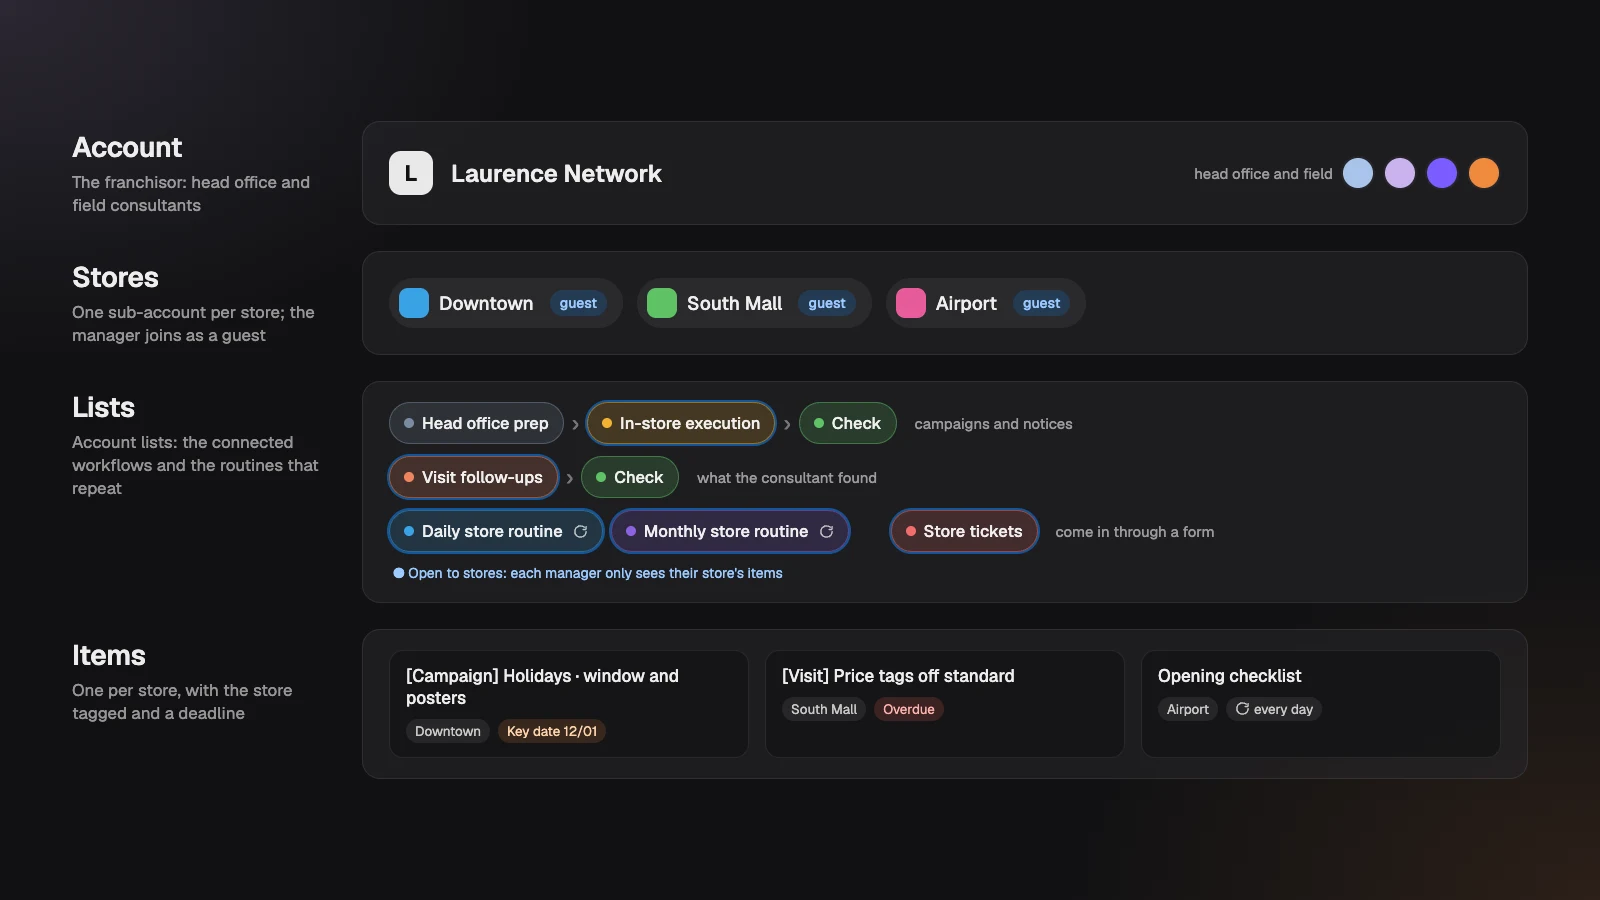1600x900 pixels.
Task: Click the green South Mall store icon
Action: tap(662, 303)
